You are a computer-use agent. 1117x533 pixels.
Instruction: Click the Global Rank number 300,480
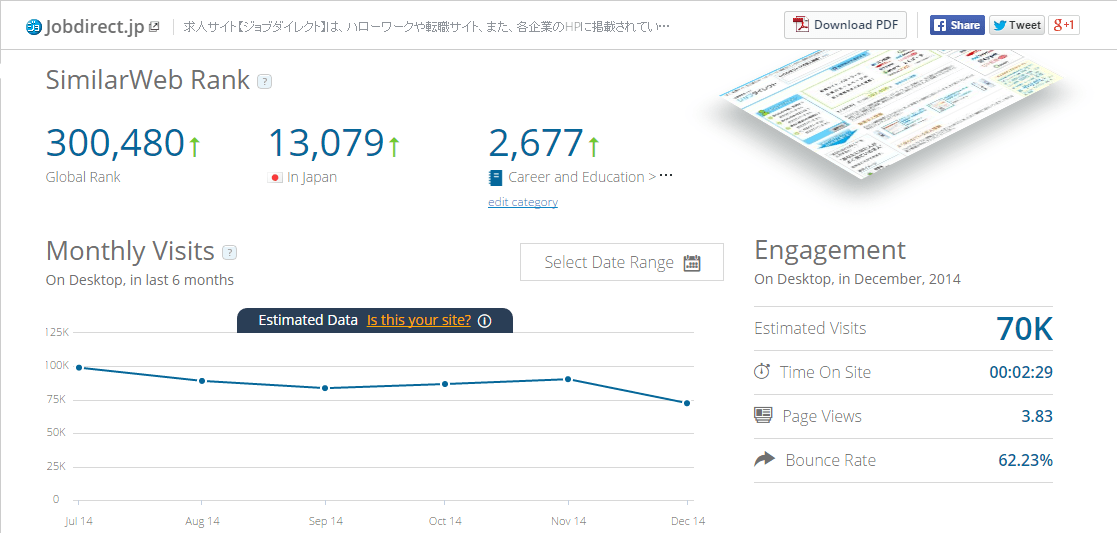pos(115,143)
